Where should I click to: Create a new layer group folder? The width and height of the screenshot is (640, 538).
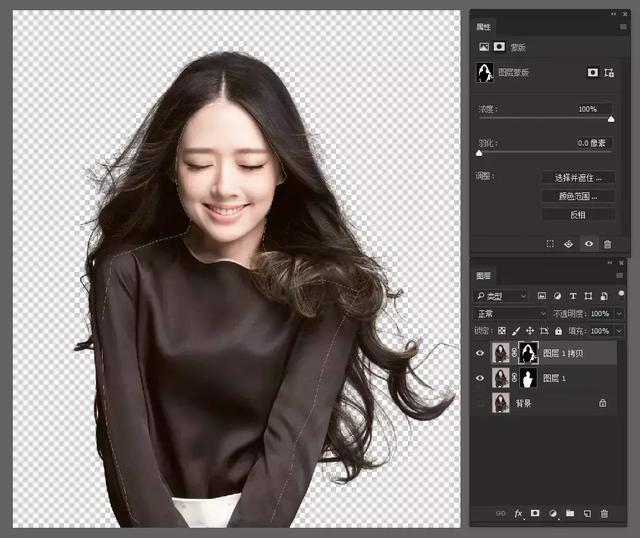[570, 514]
